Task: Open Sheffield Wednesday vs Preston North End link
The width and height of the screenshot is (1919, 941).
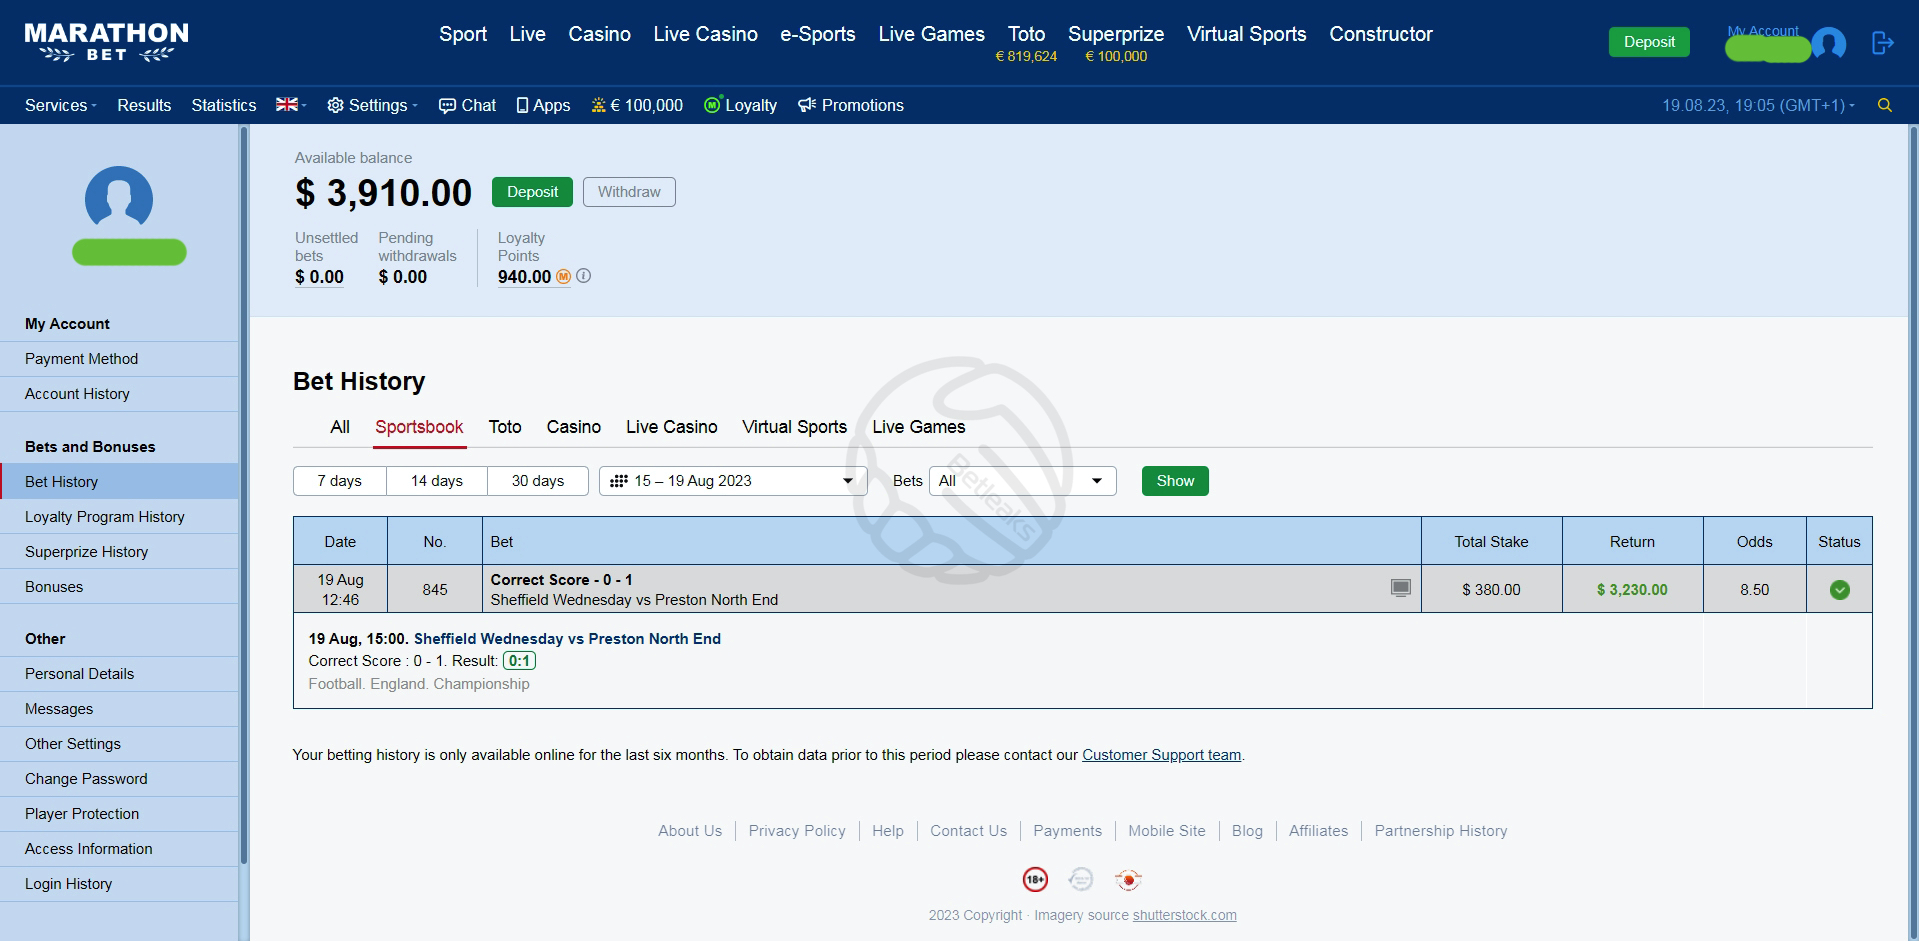Action: pos(567,639)
